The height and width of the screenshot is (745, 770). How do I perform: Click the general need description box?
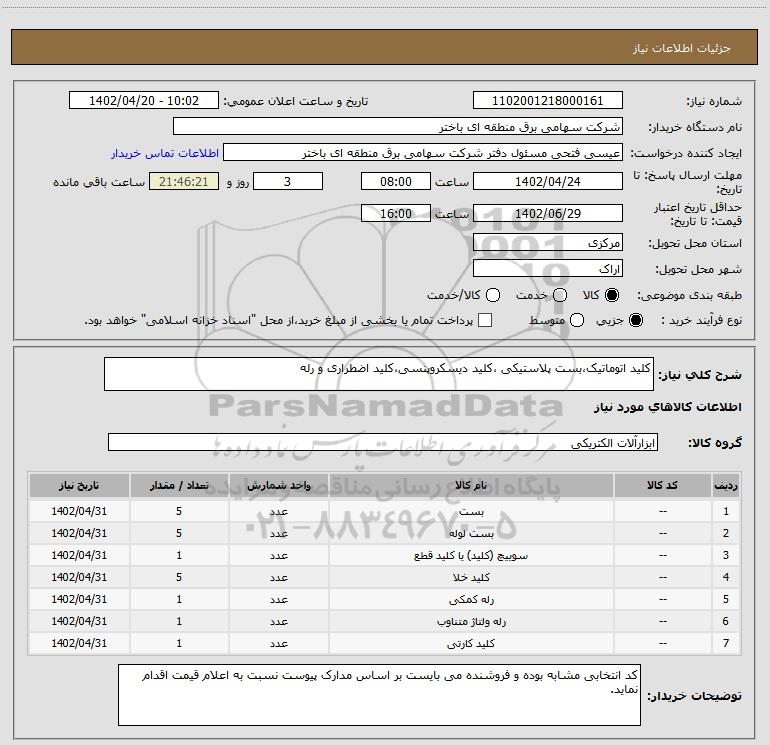click(x=379, y=374)
